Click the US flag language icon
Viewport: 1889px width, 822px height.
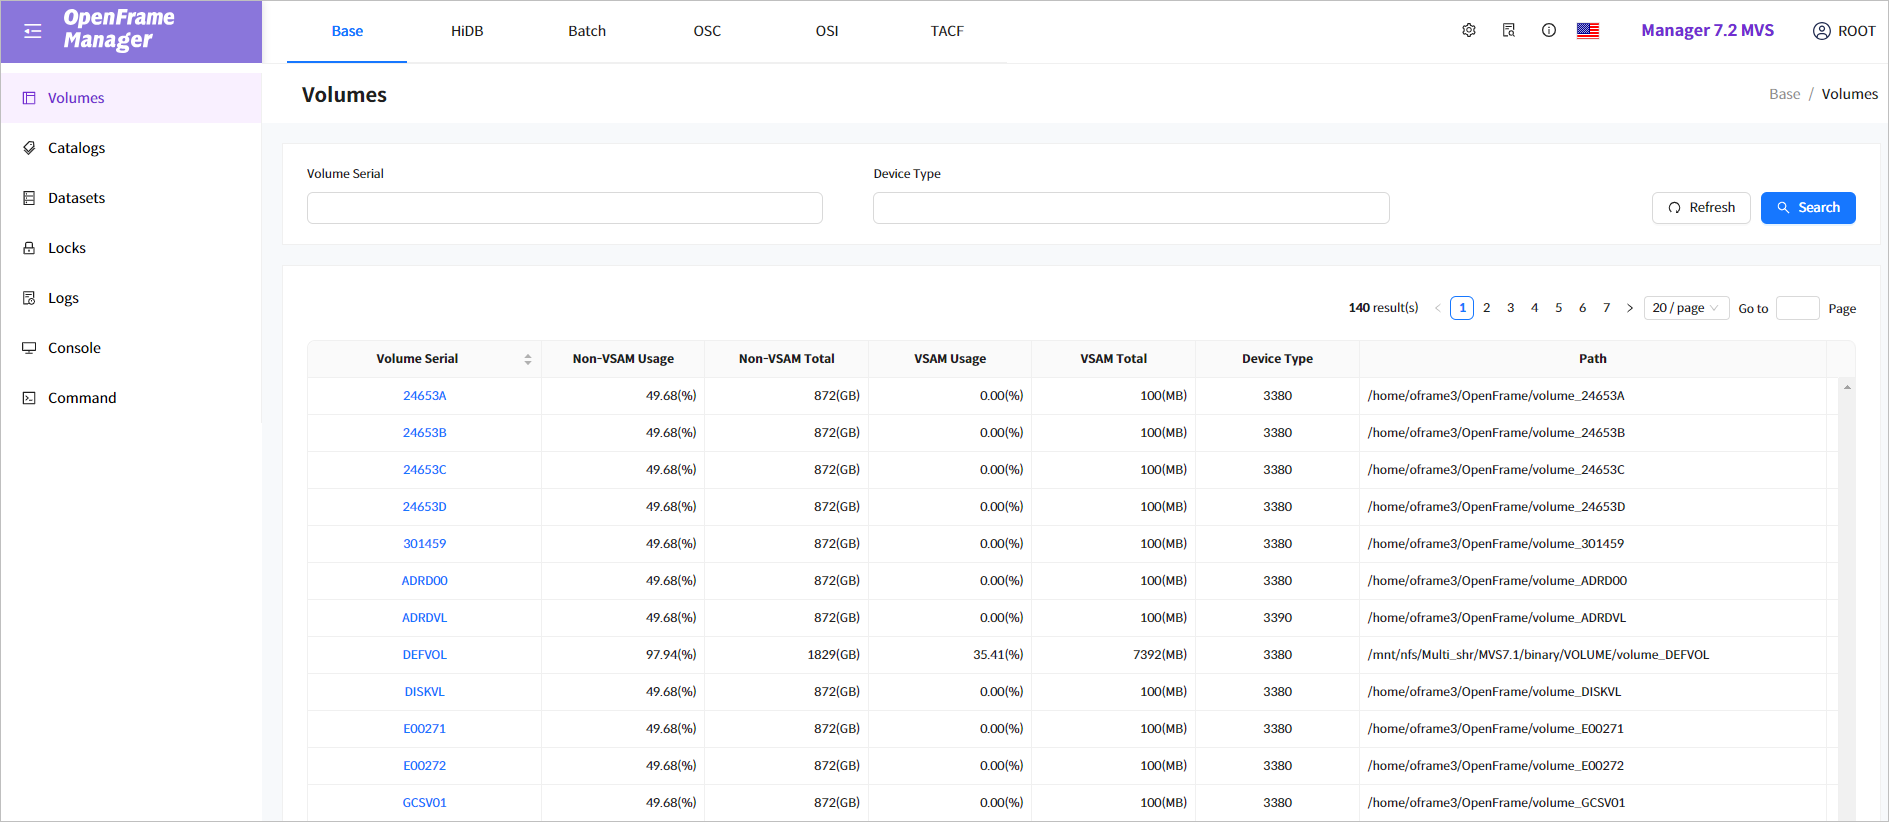[1588, 31]
